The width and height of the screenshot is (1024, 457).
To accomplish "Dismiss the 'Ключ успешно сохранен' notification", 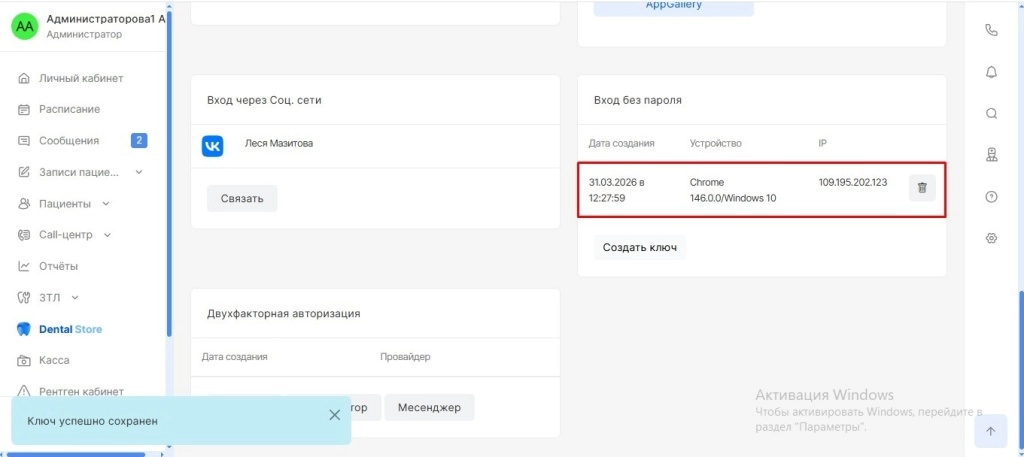I will (x=335, y=415).
